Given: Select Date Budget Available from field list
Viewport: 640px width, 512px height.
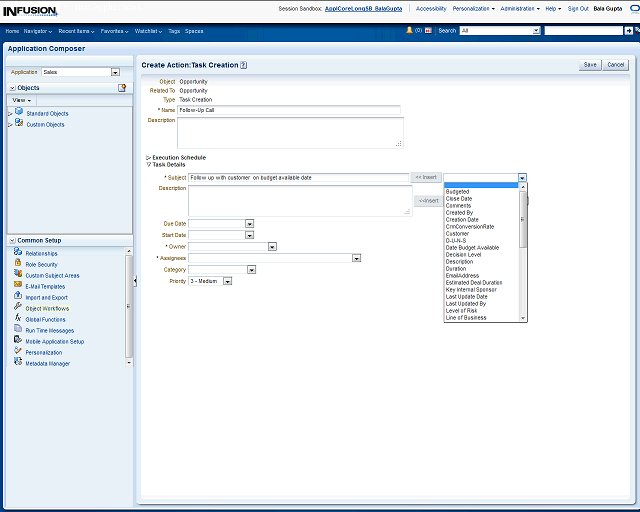Looking at the screenshot, I should pyautogui.click(x=472, y=247).
